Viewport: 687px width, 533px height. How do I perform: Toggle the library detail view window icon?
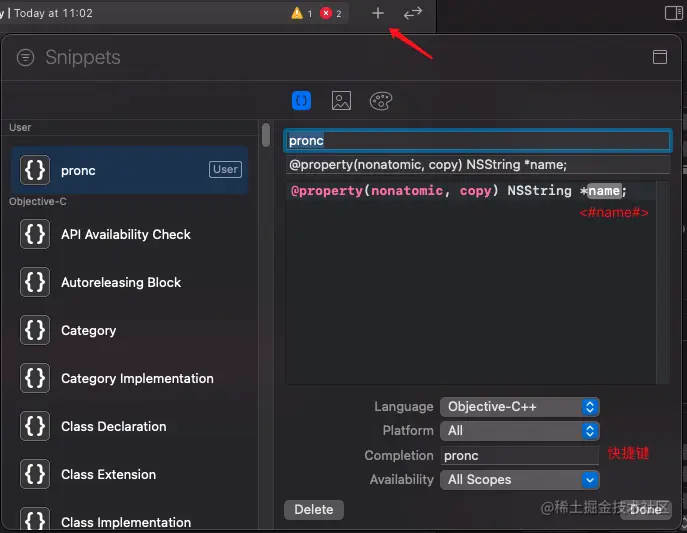(x=660, y=57)
